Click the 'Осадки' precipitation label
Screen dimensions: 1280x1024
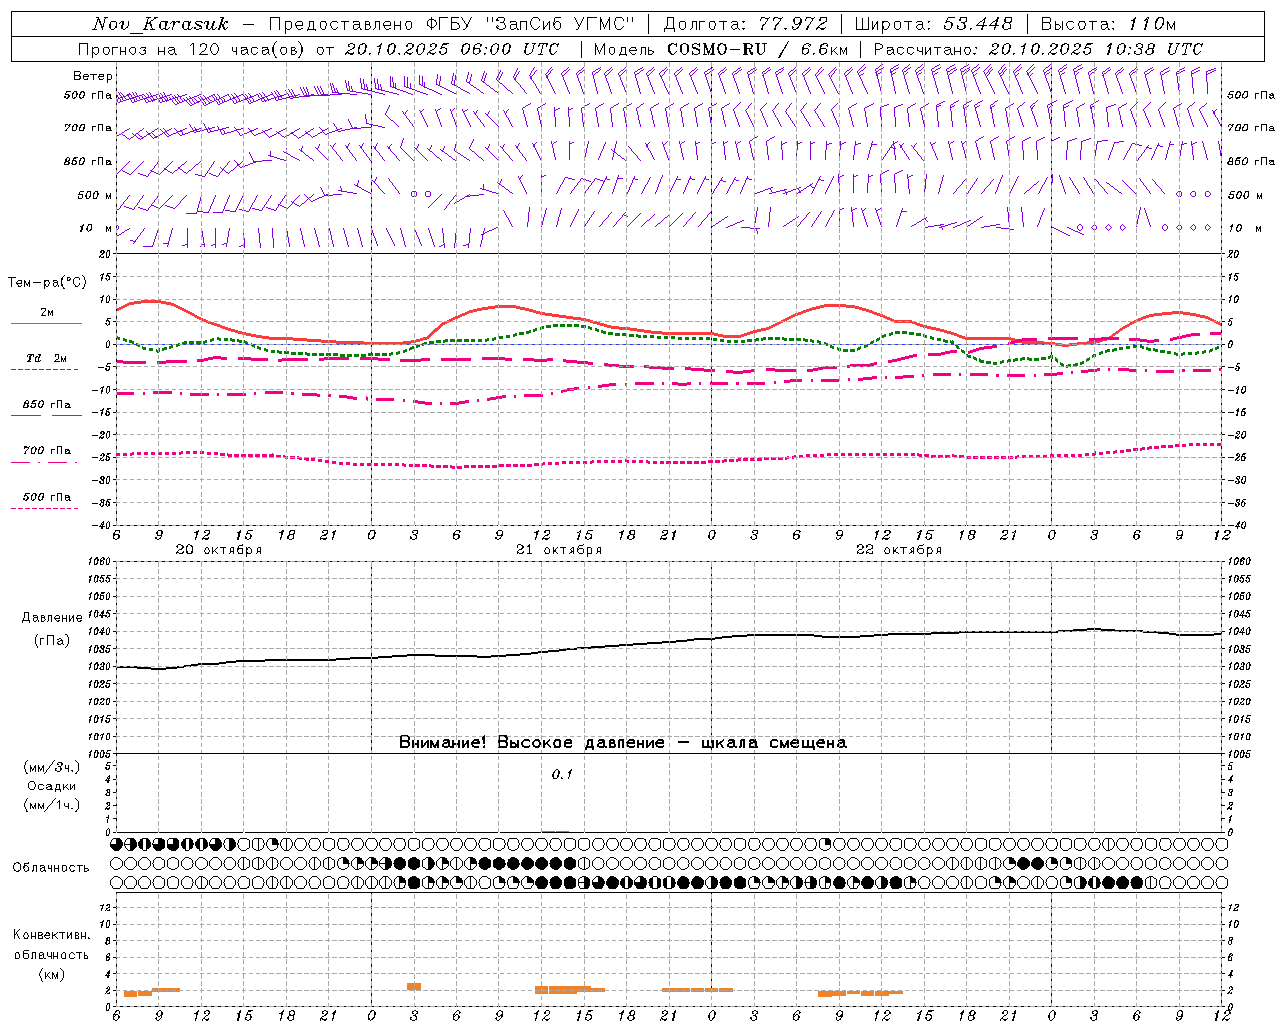click(52, 786)
